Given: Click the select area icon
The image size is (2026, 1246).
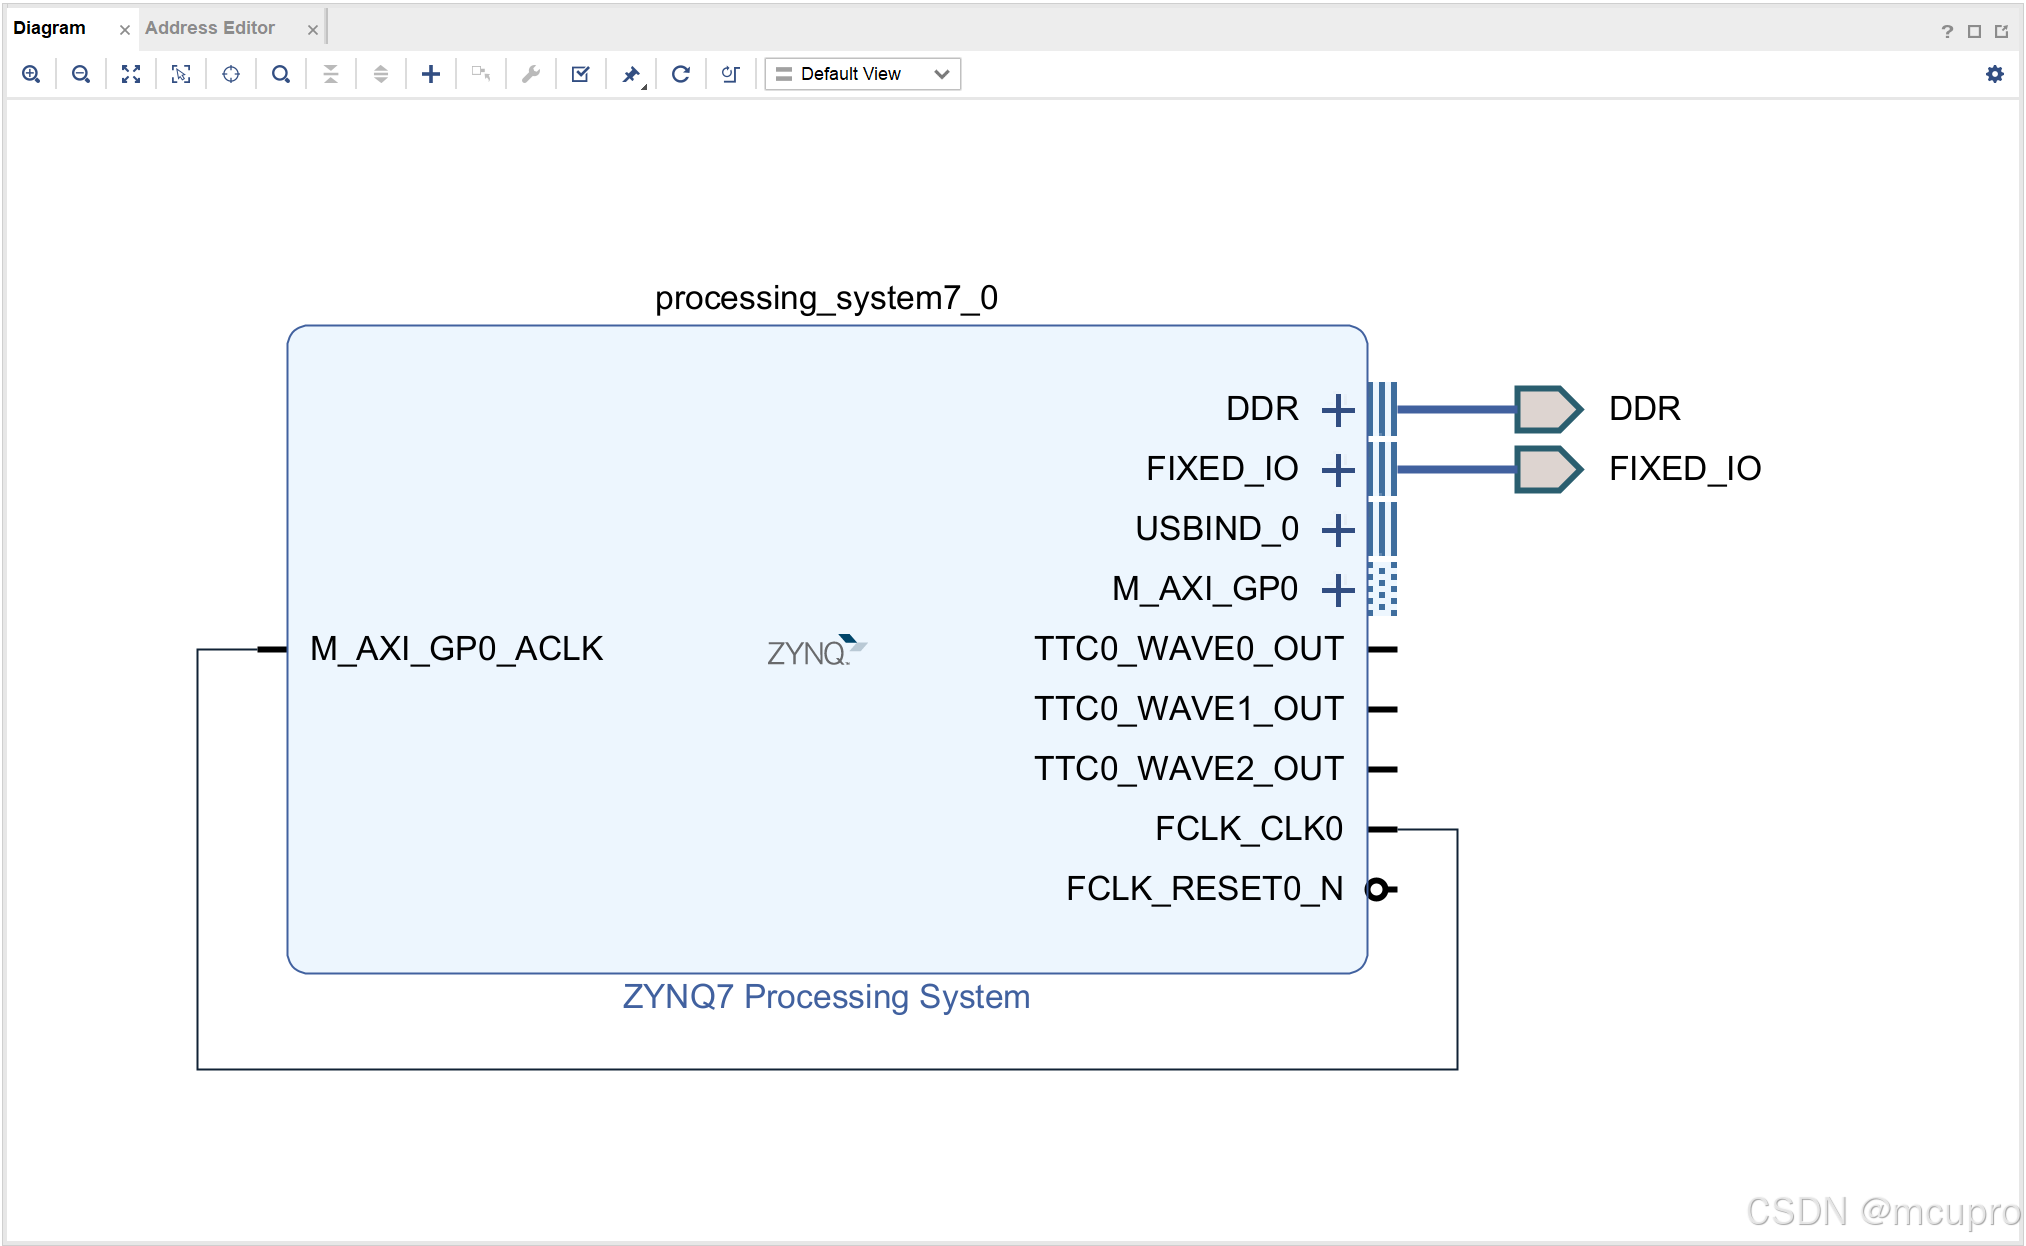Looking at the screenshot, I should [181, 74].
